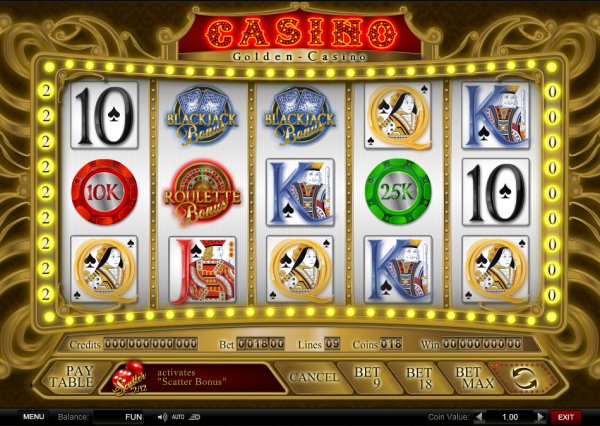Click the BET 9 button
The image size is (600, 426).
pos(367,377)
